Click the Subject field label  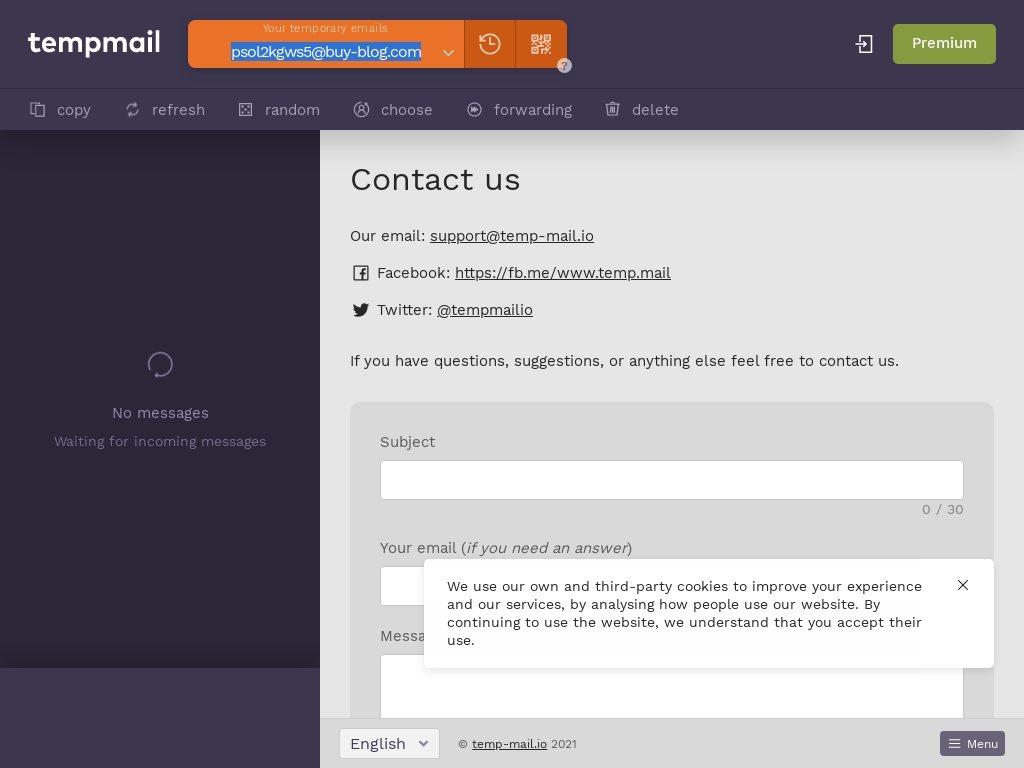(x=408, y=442)
